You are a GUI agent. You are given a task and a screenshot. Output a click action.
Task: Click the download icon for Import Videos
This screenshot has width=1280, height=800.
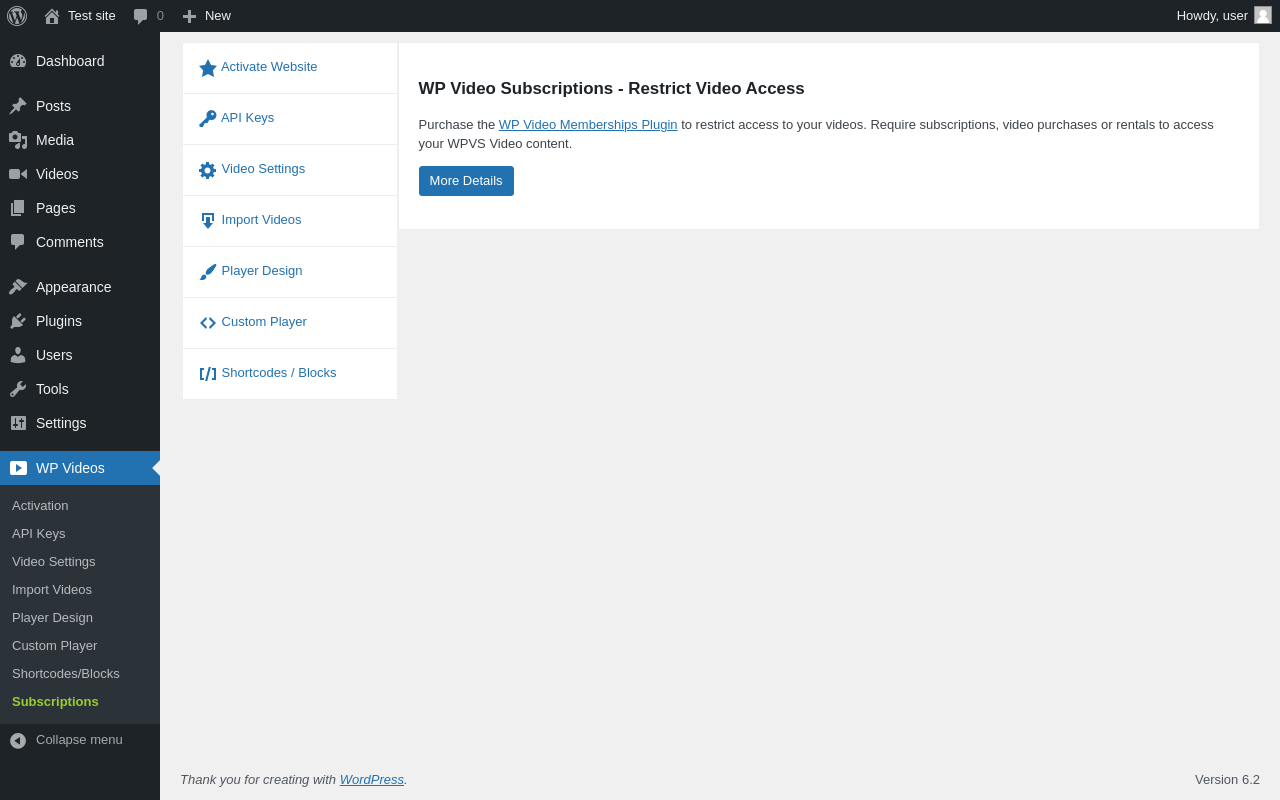(x=208, y=221)
